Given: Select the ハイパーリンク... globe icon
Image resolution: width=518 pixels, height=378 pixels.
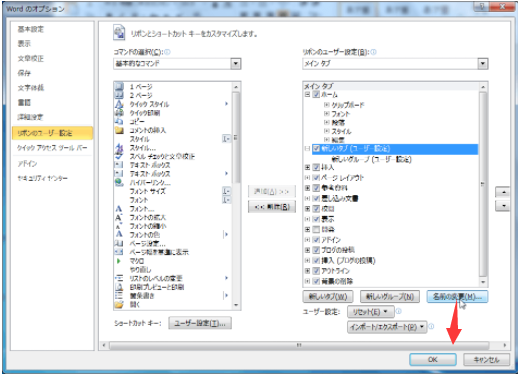Looking at the screenshot, I should (x=119, y=182).
